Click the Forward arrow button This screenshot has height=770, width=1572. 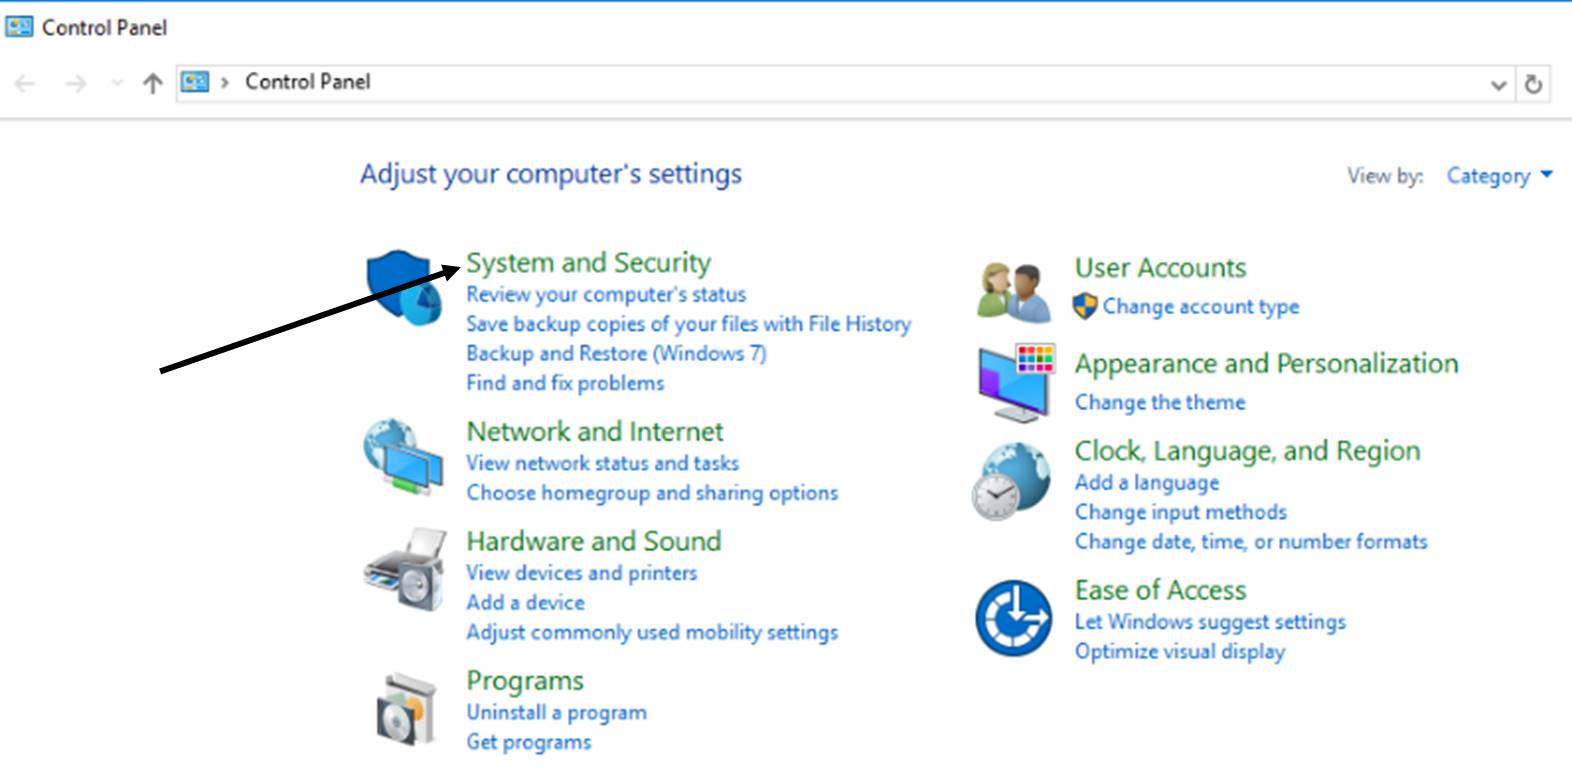(76, 83)
